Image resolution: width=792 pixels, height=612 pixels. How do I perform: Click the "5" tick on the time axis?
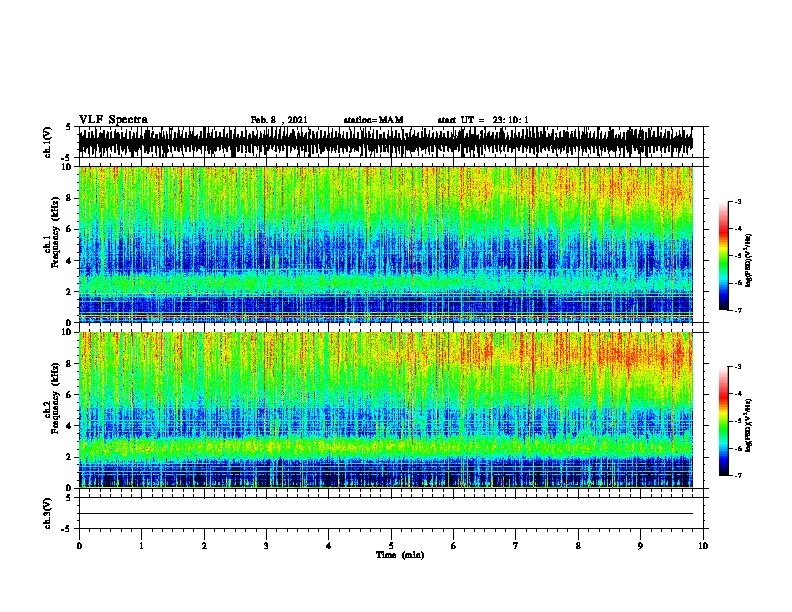click(x=391, y=546)
